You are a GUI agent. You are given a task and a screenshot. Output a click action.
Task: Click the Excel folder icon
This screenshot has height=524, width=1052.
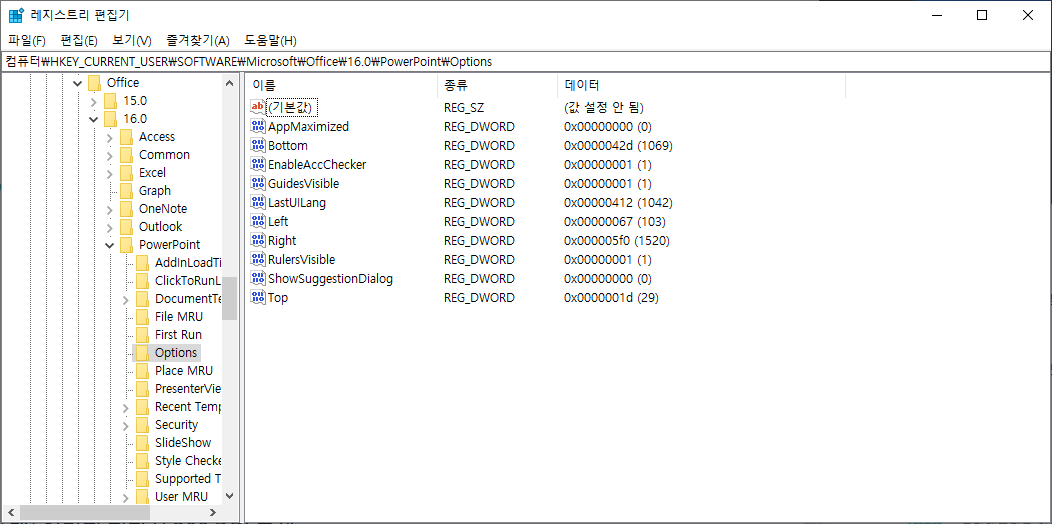pyautogui.click(x=127, y=173)
